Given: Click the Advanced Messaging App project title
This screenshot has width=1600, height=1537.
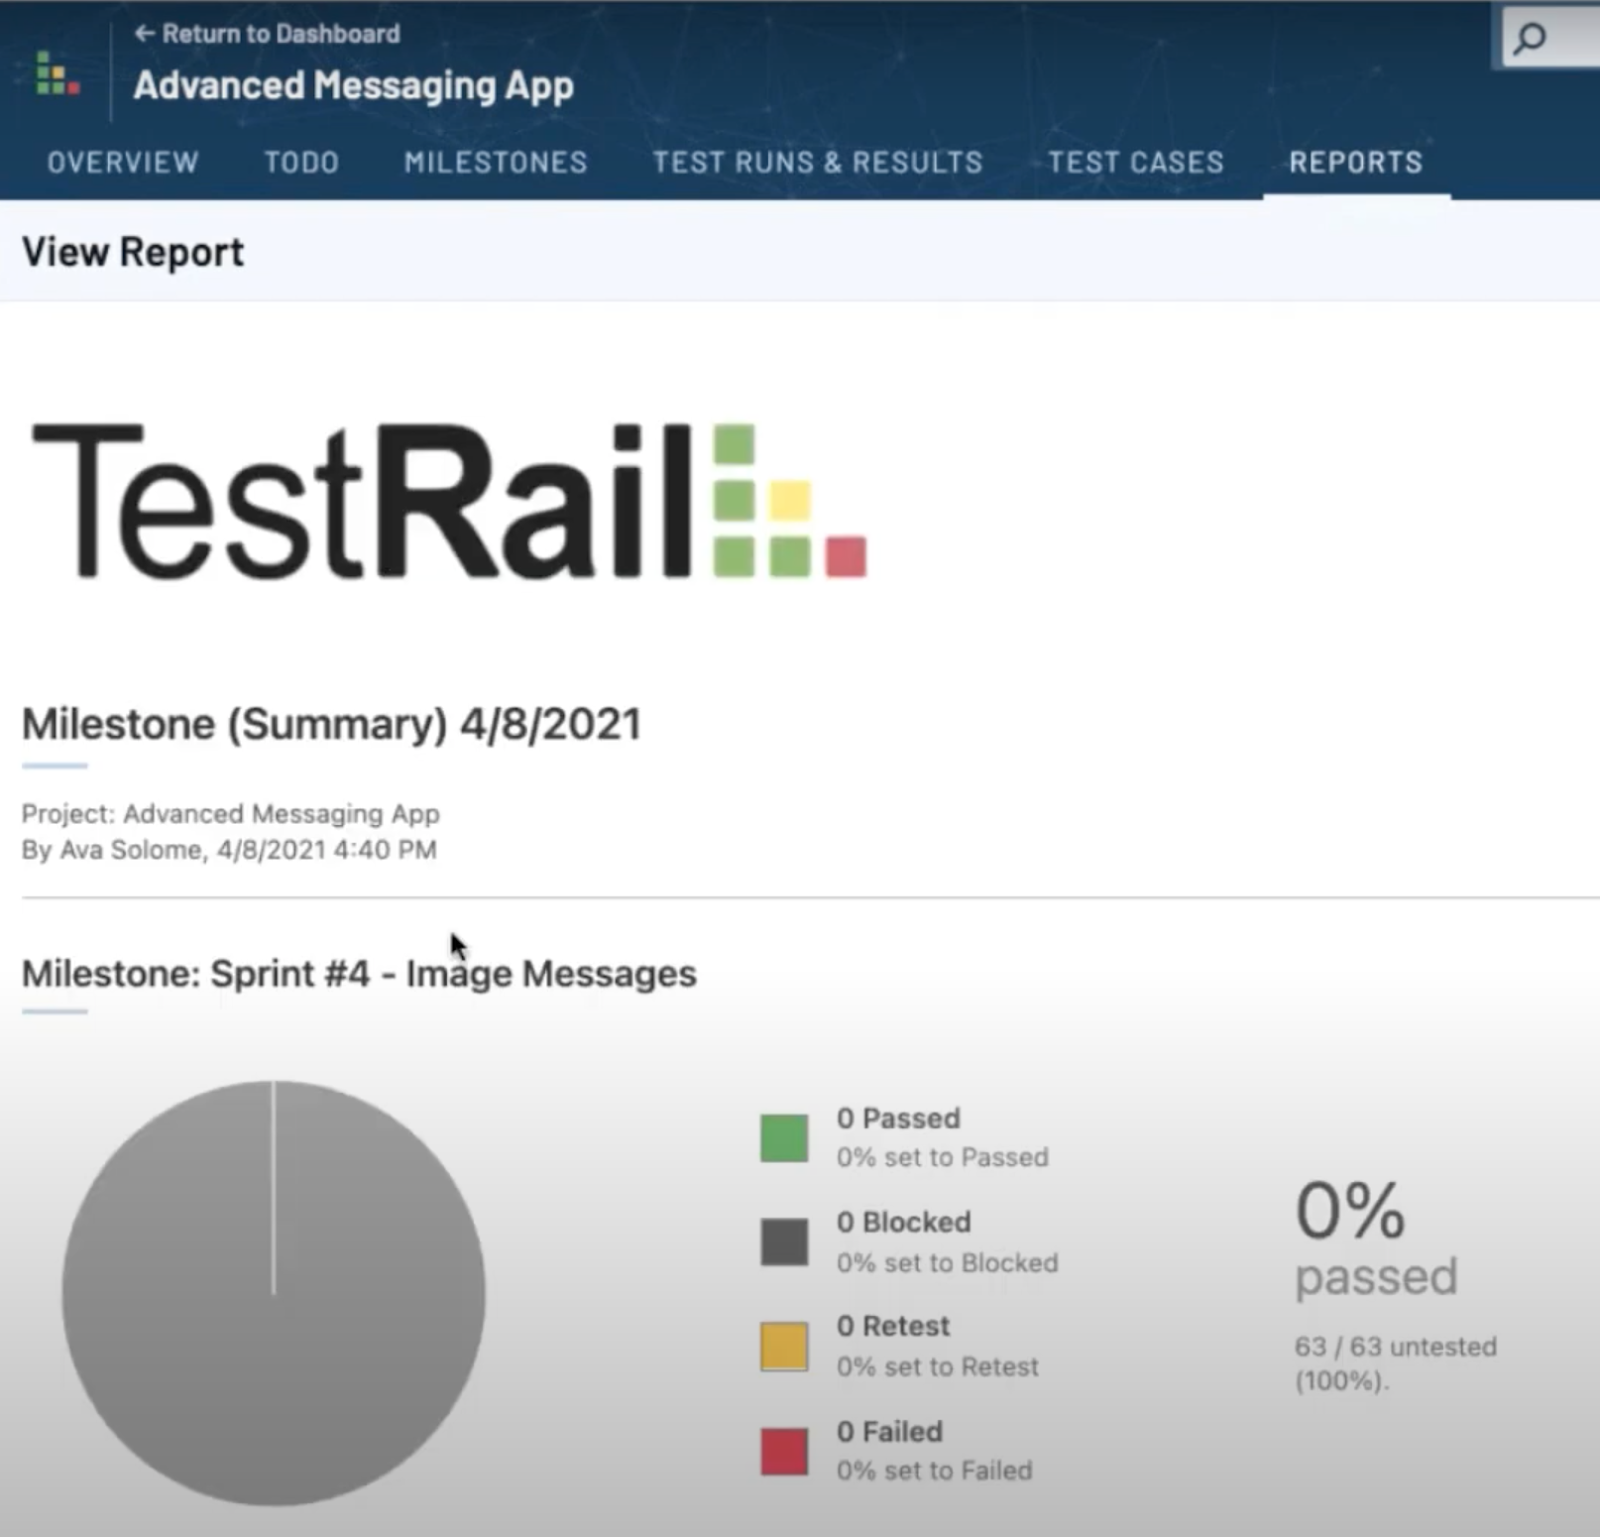Looking at the screenshot, I should click(354, 86).
